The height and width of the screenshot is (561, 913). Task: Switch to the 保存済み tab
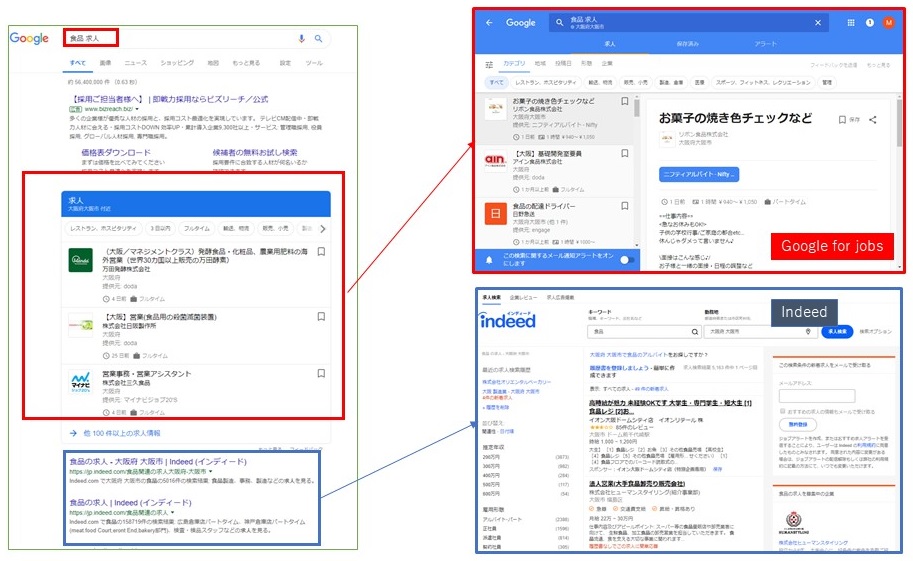[688, 44]
